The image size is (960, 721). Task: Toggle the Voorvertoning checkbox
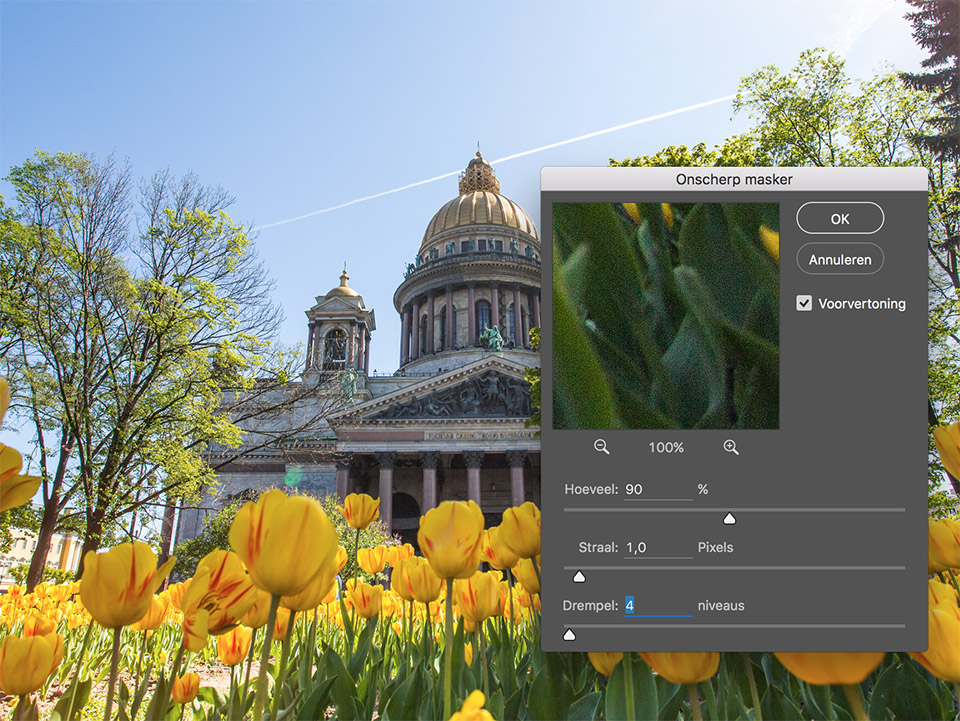pos(804,303)
